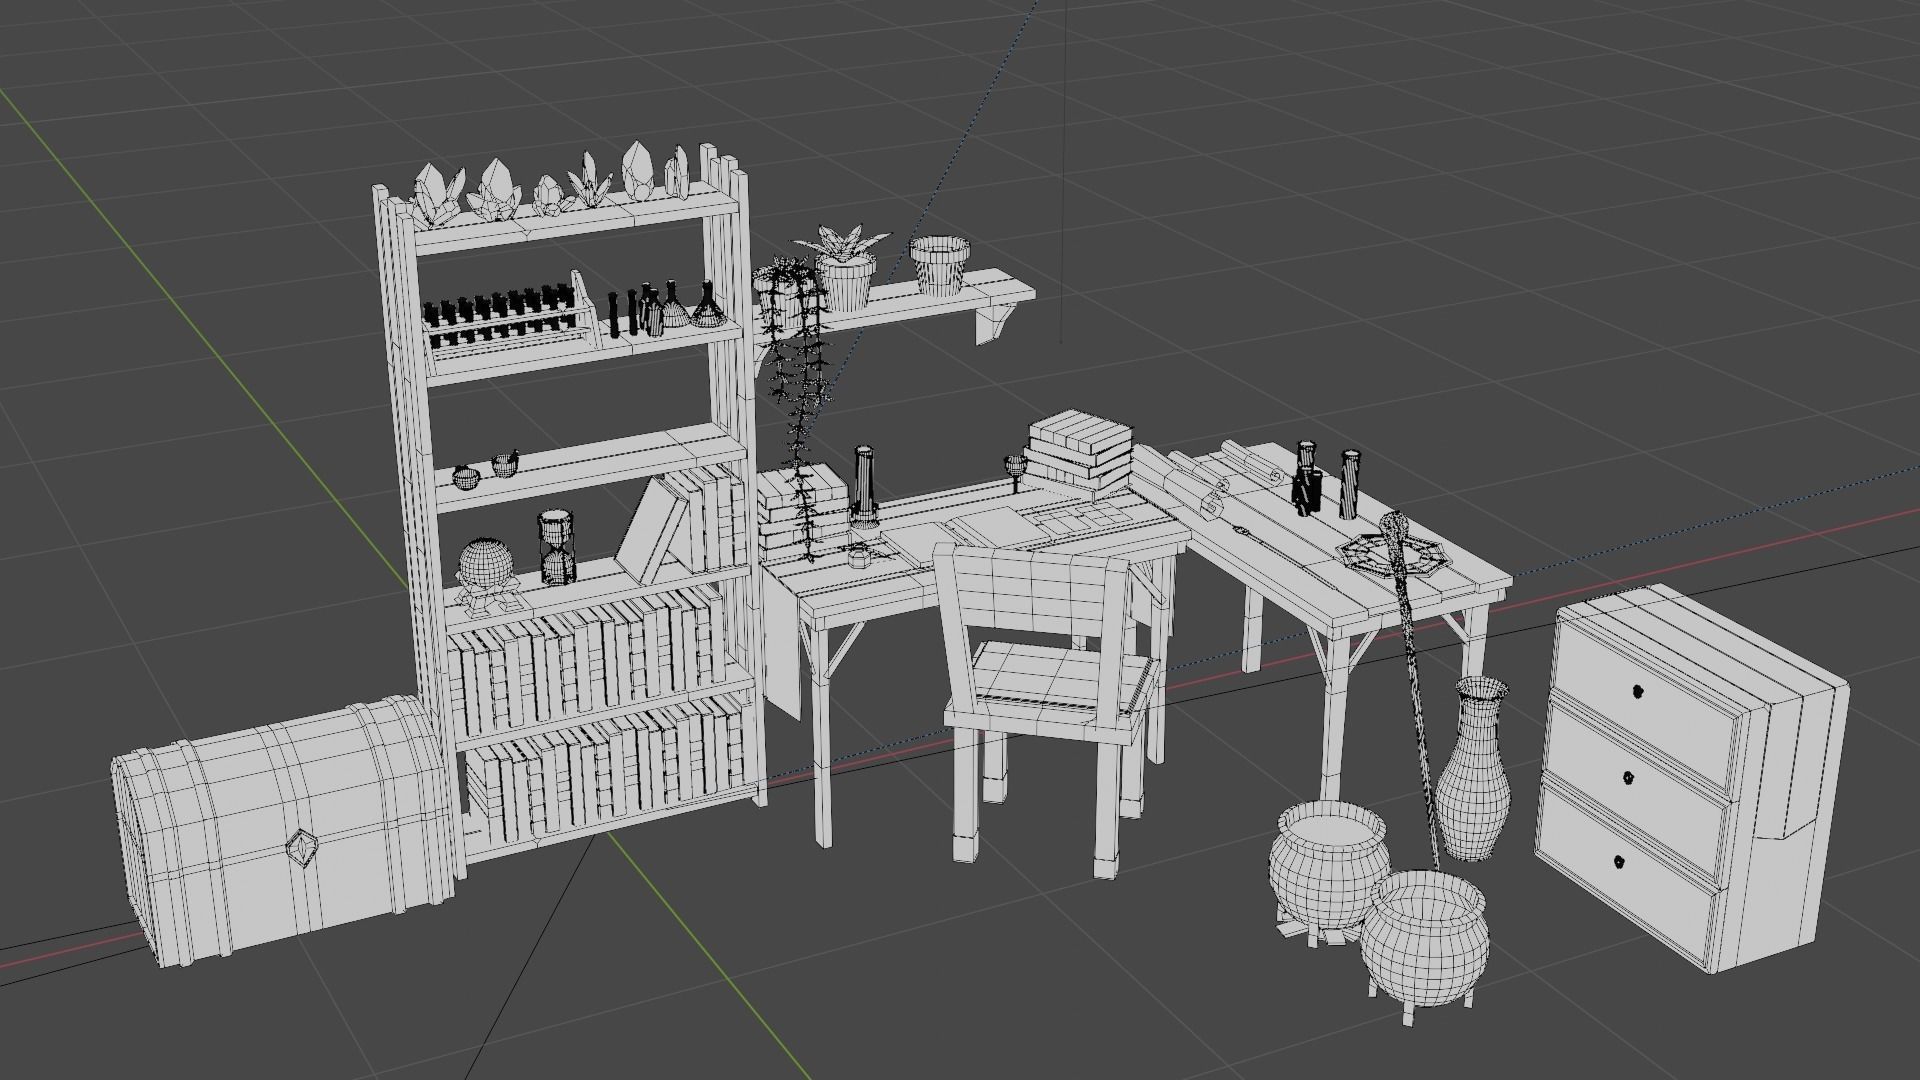1920x1080 pixels.
Task: Select the crystal cluster atop the bookshelf
Action: (495, 192)
